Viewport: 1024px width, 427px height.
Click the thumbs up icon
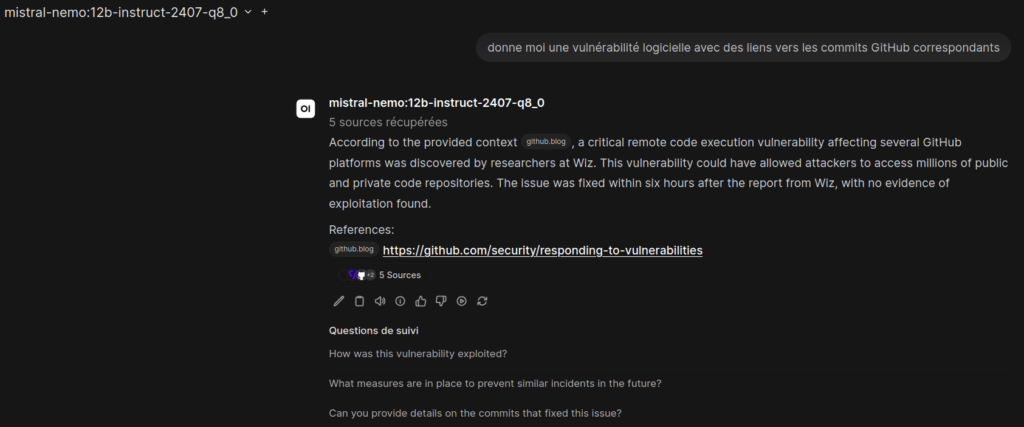(421, 300)
